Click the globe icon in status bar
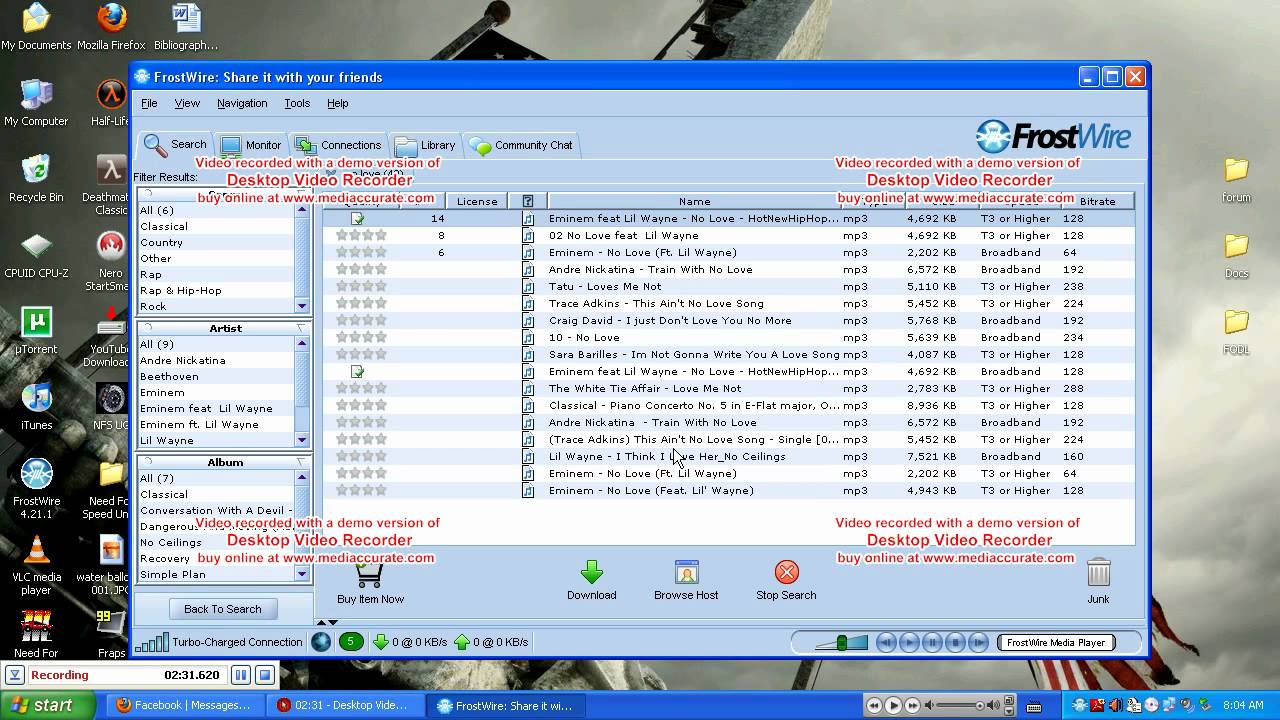The image size is (1280, 720). point(321,642)
